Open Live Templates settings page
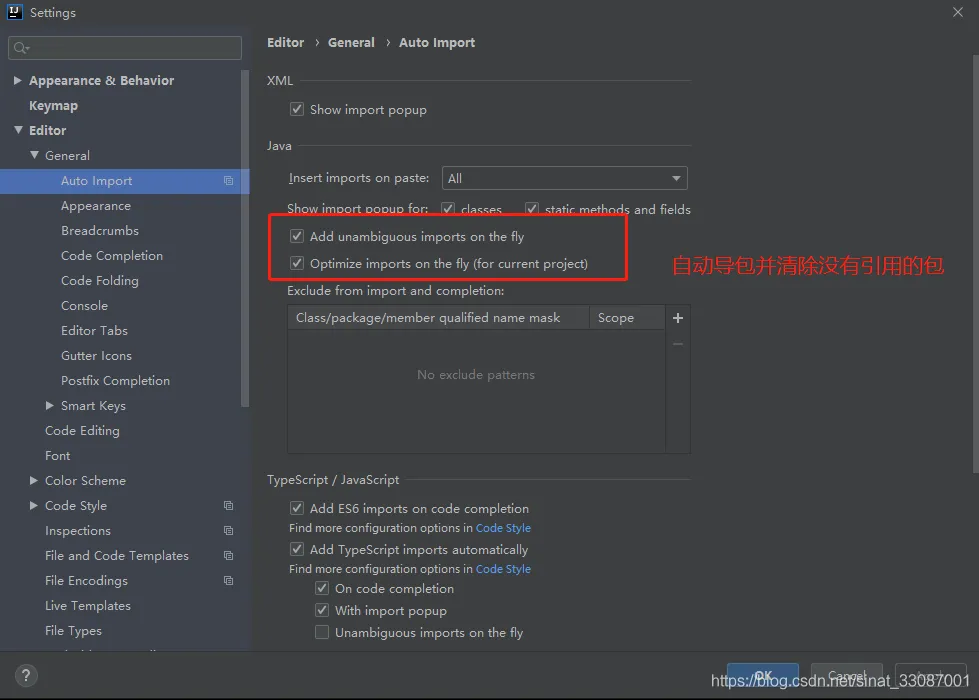 [87, 605]
